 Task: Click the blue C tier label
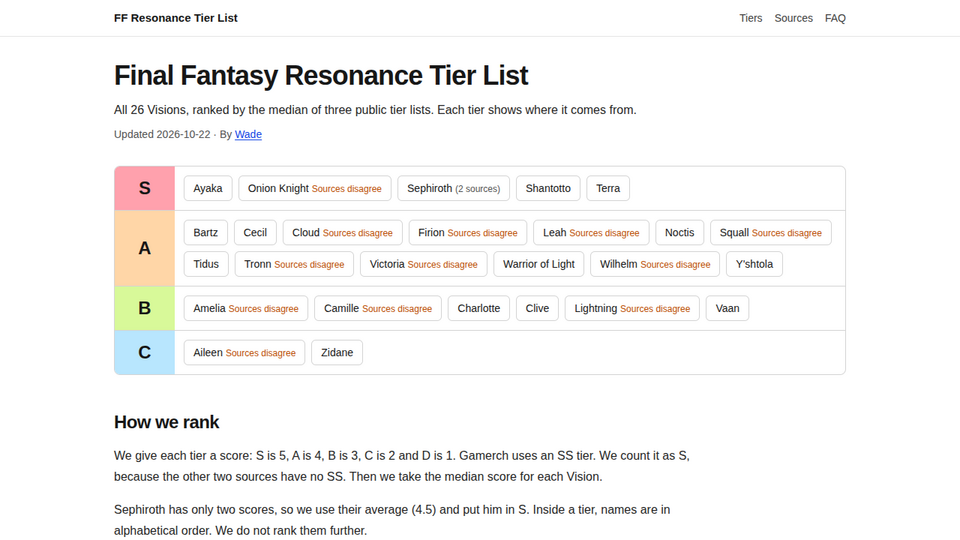click(144, 352)
